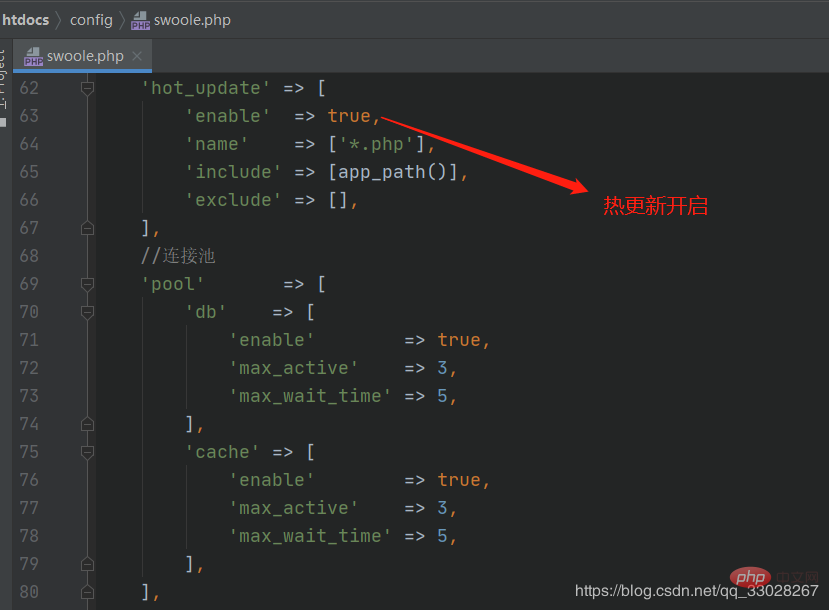Select the swoole.php editor tab
This screenshot has width=829, height=610.
pyautogui.click(x=85, y=56)
